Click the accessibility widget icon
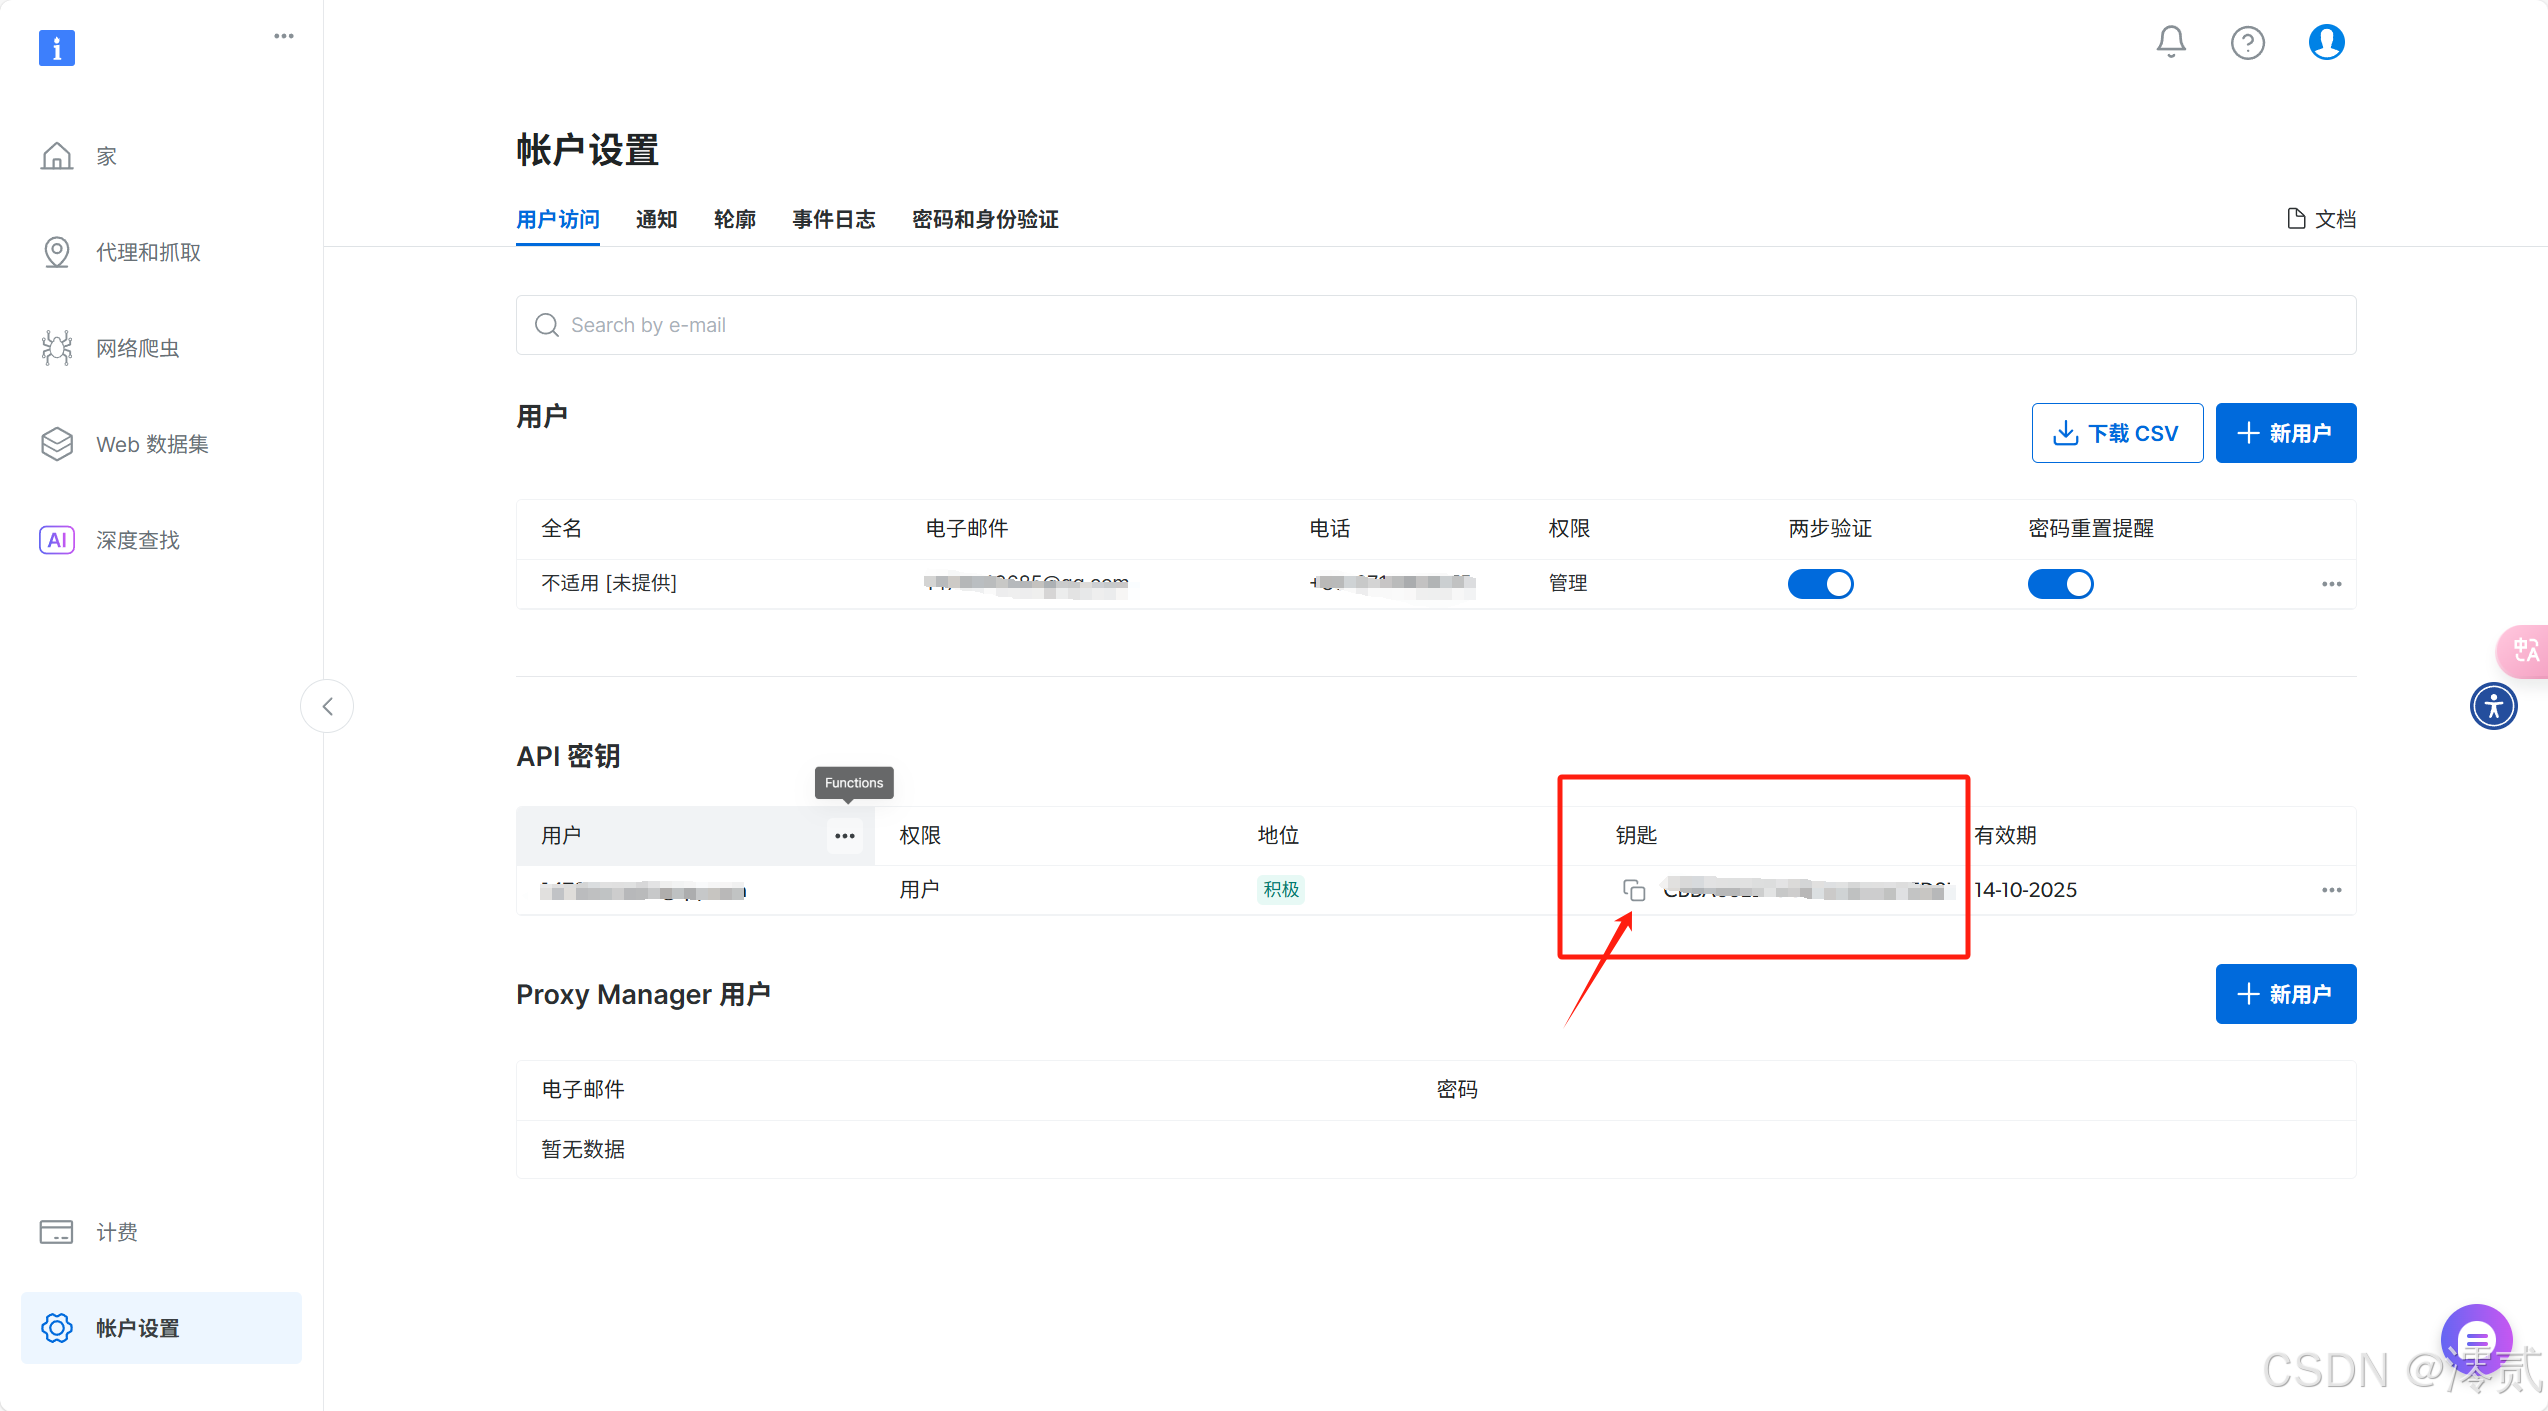2548x1411 pixels. click(2493, 706)
